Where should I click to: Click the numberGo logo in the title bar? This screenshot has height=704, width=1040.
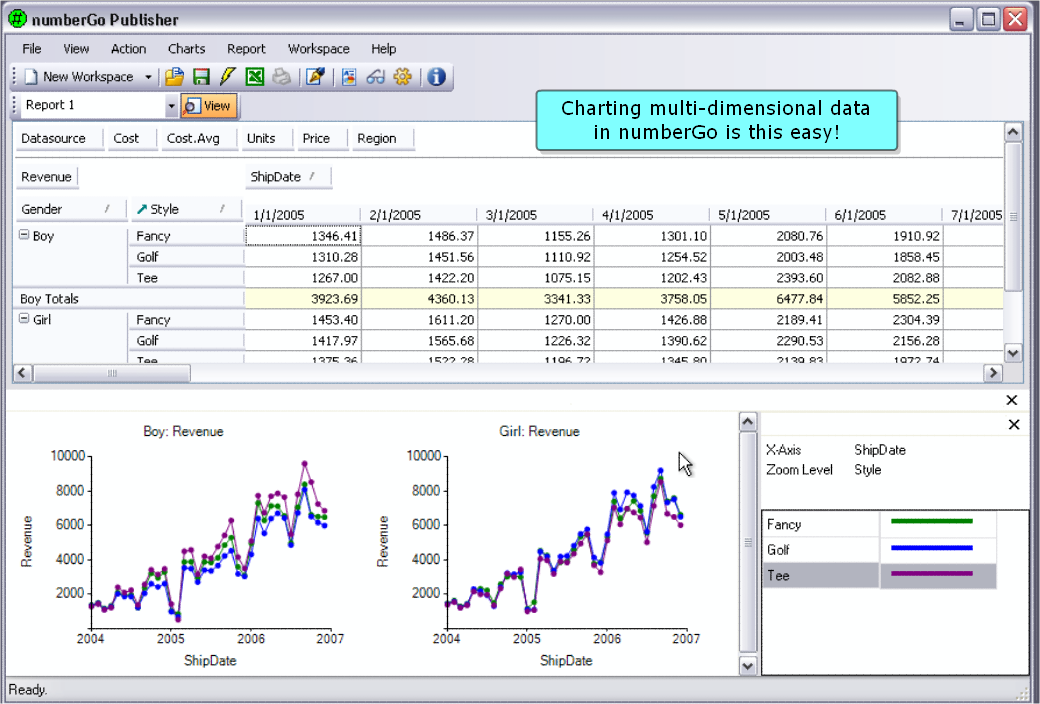point(17,19)
